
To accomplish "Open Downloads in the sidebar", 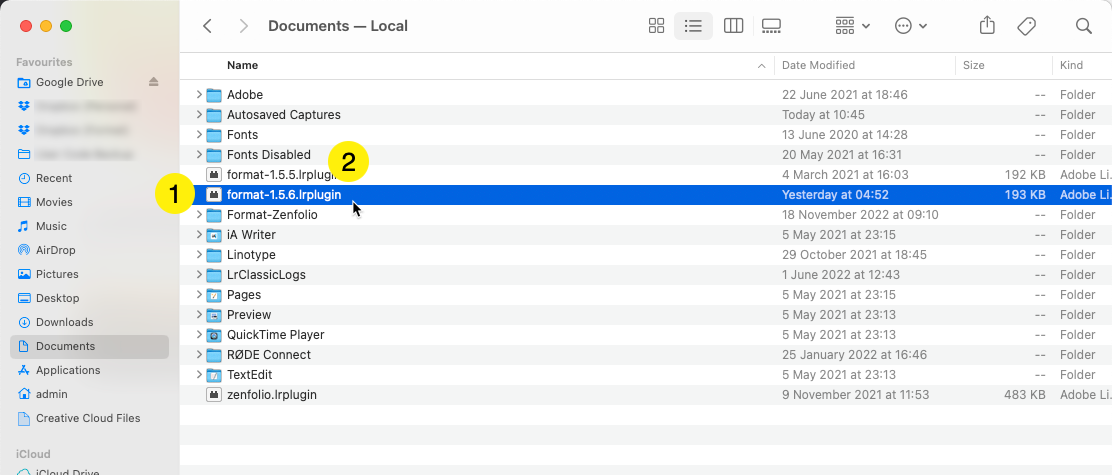I will 64,322.
